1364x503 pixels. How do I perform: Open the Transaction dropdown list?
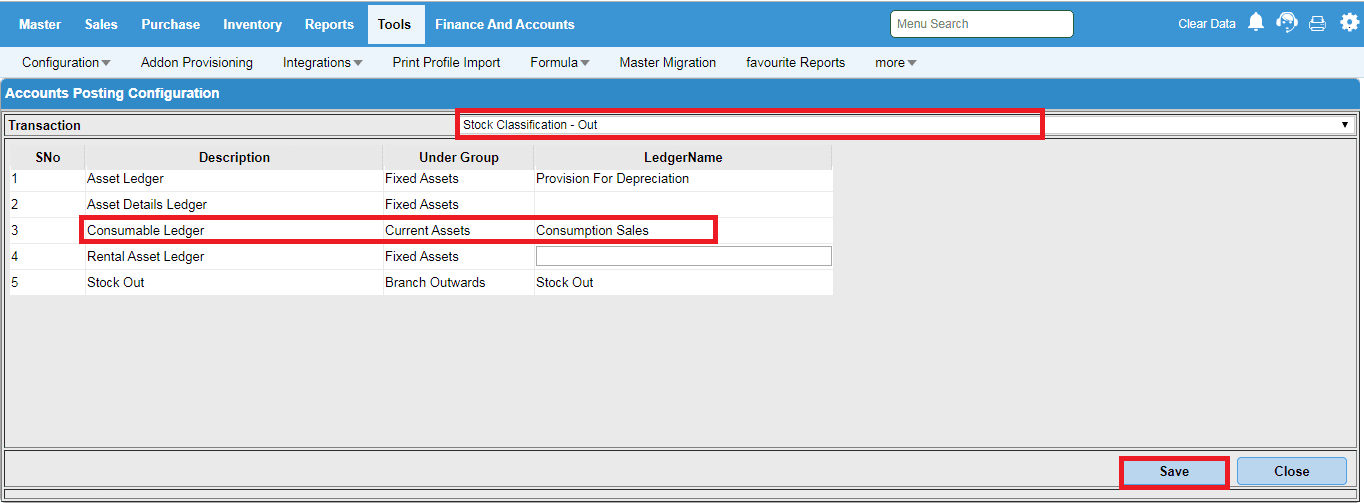click(906, 125)
